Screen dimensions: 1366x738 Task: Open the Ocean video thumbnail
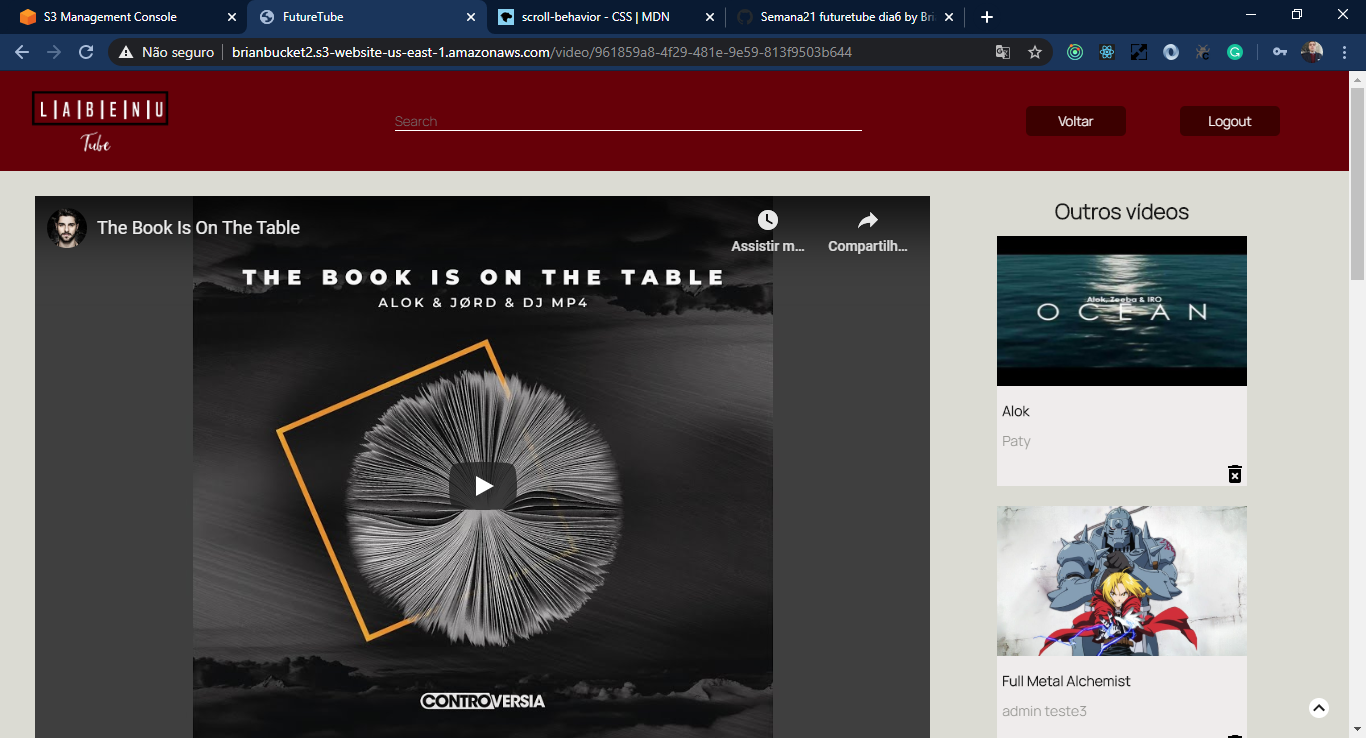(1122, 311)
